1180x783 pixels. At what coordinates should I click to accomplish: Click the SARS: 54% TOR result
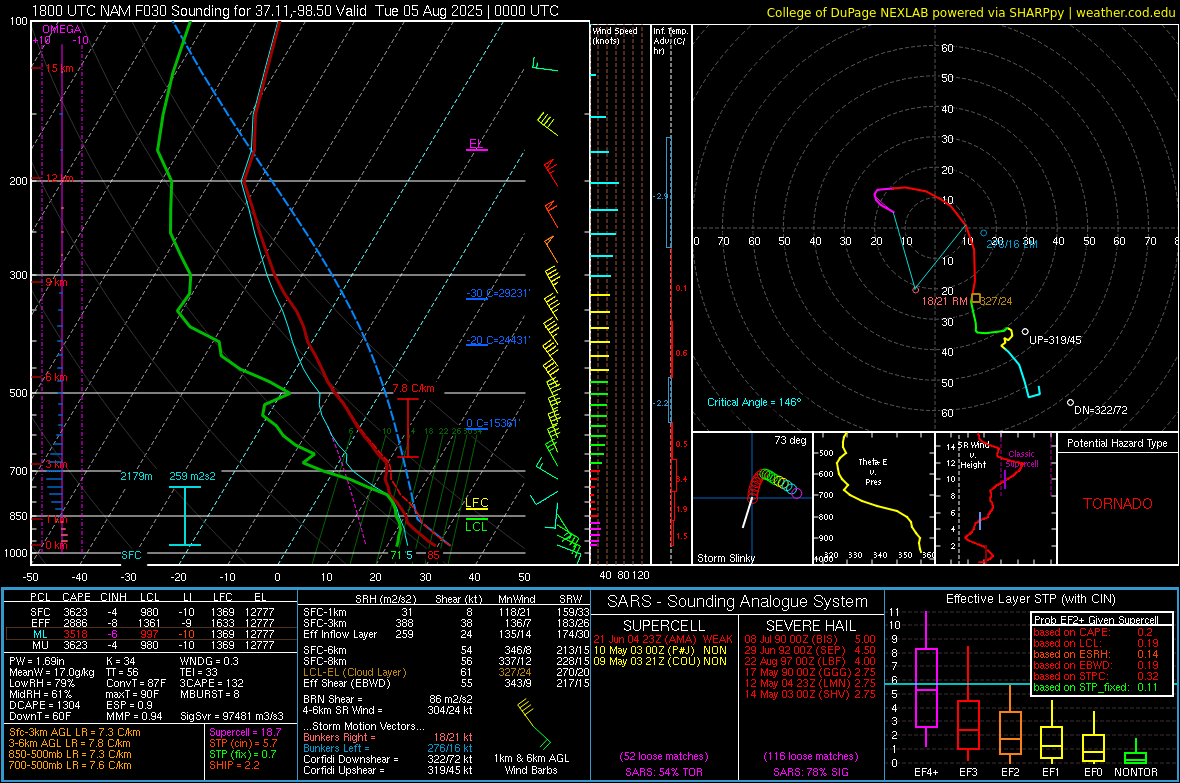[664, 772]
